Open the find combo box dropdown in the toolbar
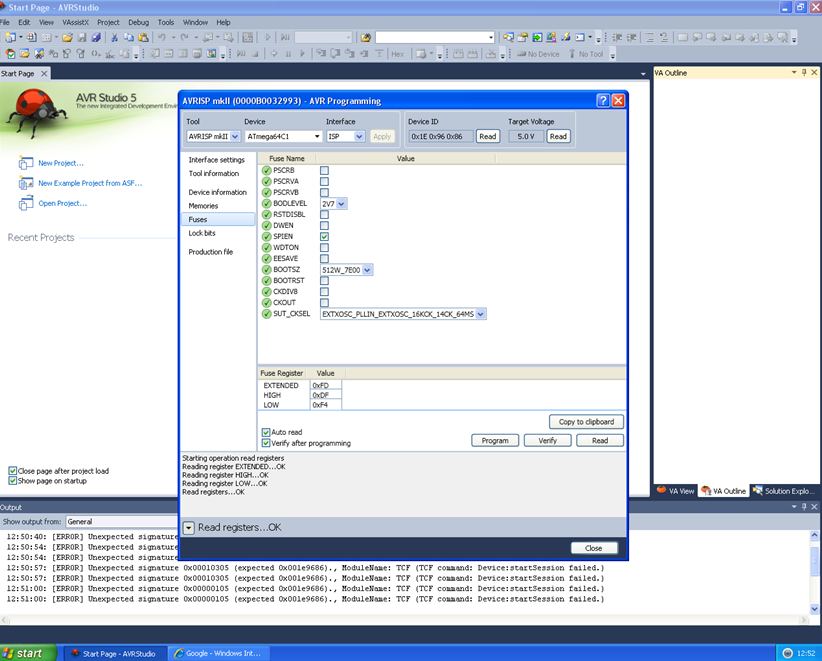Viewport: 822px width, 661px height. click(x=491, y=37)
